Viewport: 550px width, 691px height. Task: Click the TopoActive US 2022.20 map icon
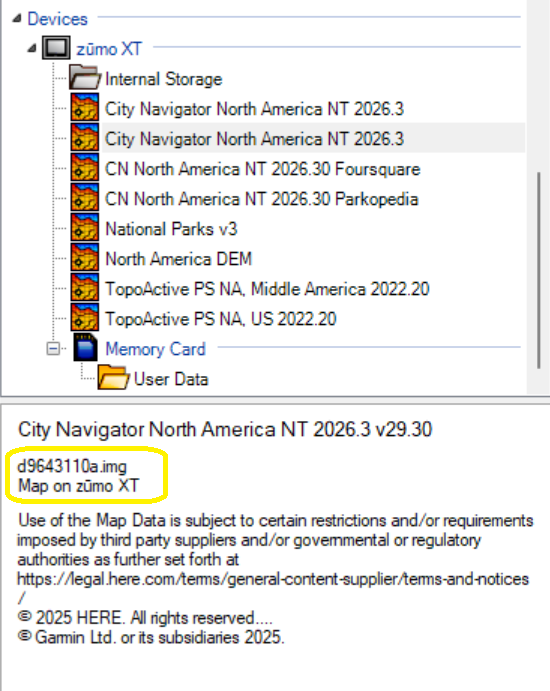click(x=85, y=318)
